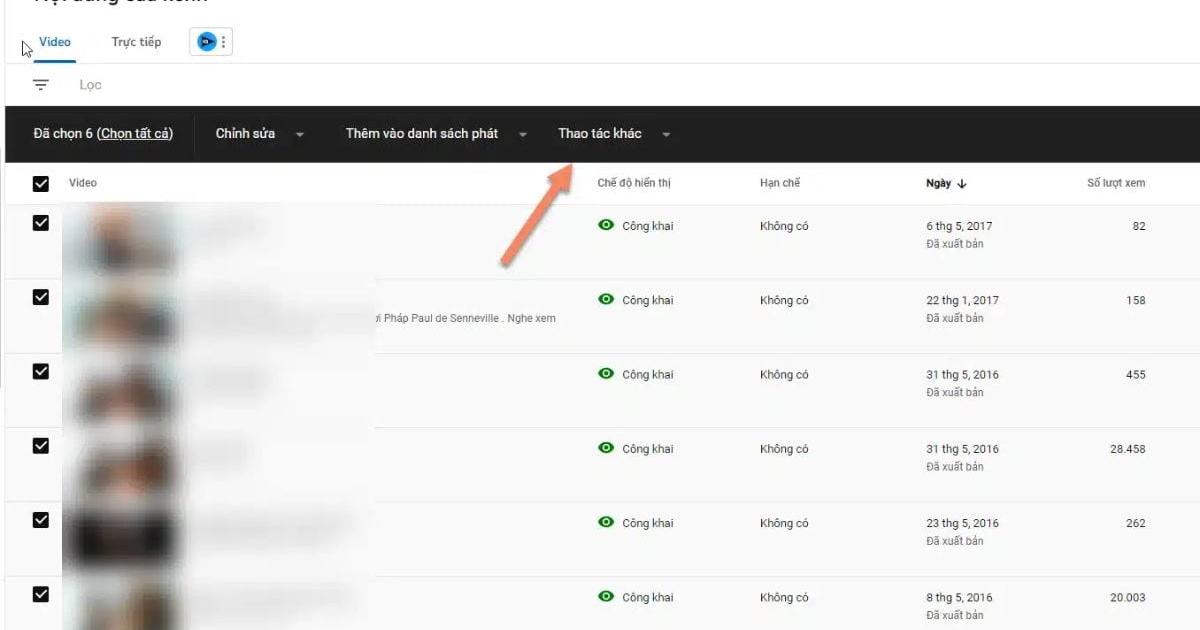The height and width of the screenshot is (630, 1200).
Task: Click the eye icon on the 20.003 views row
Action: coord(606,596)
